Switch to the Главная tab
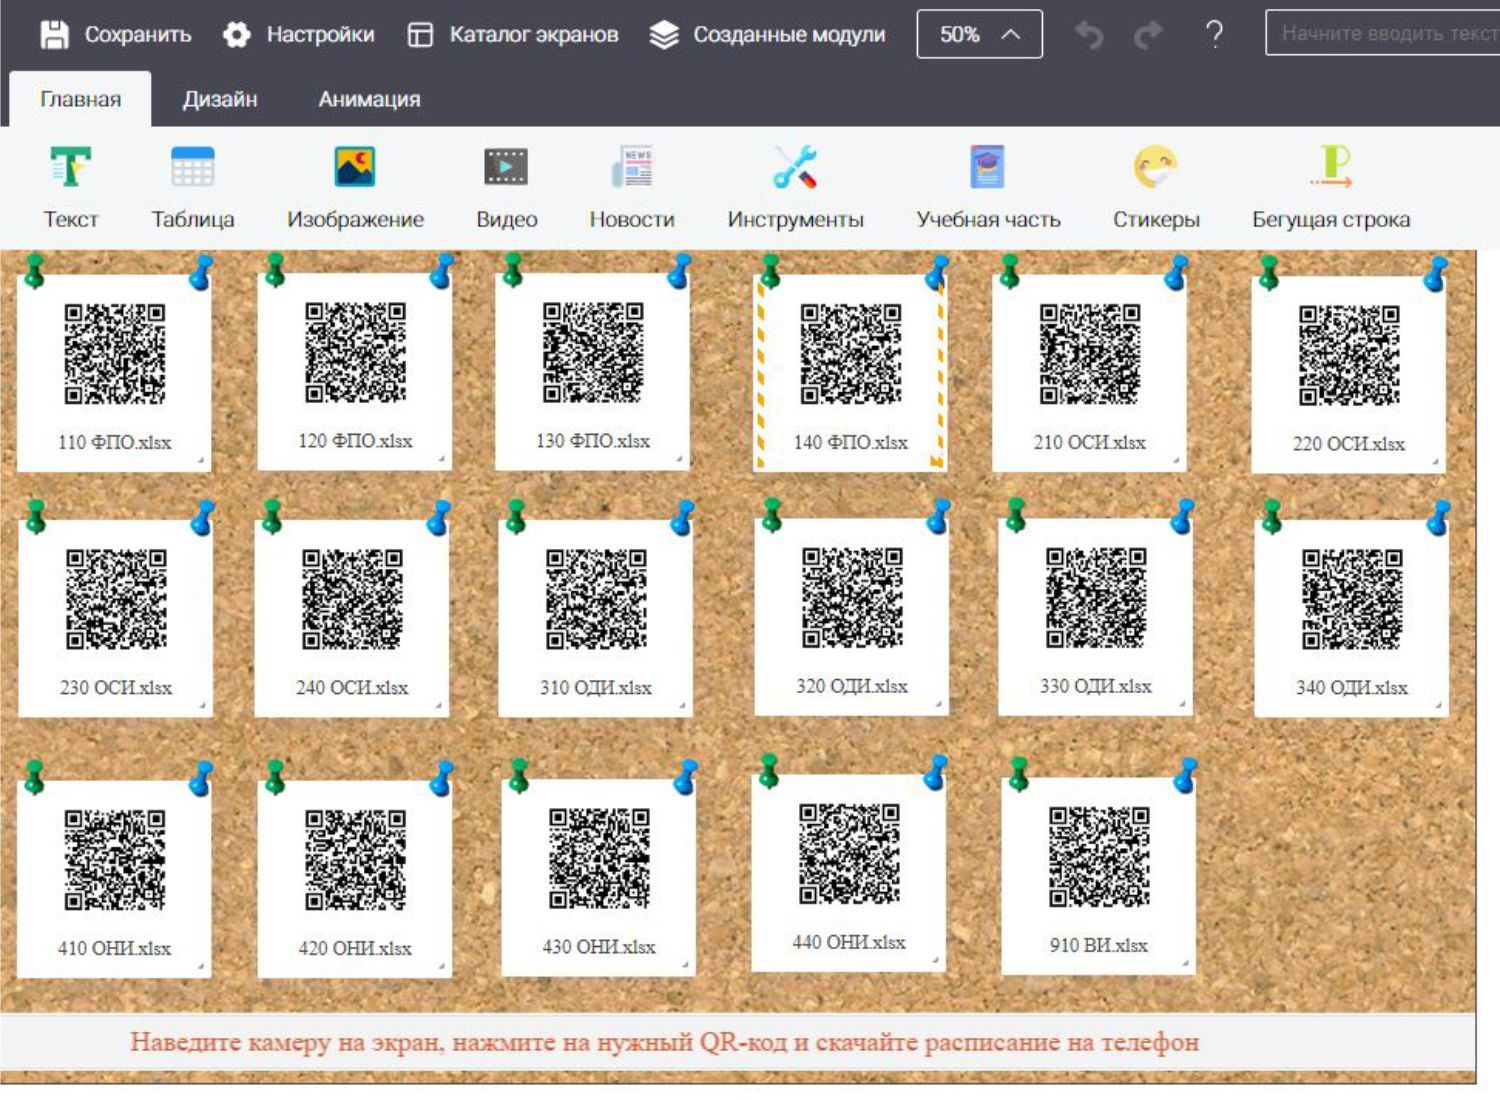The image size is (1500, 1100). 80,99
